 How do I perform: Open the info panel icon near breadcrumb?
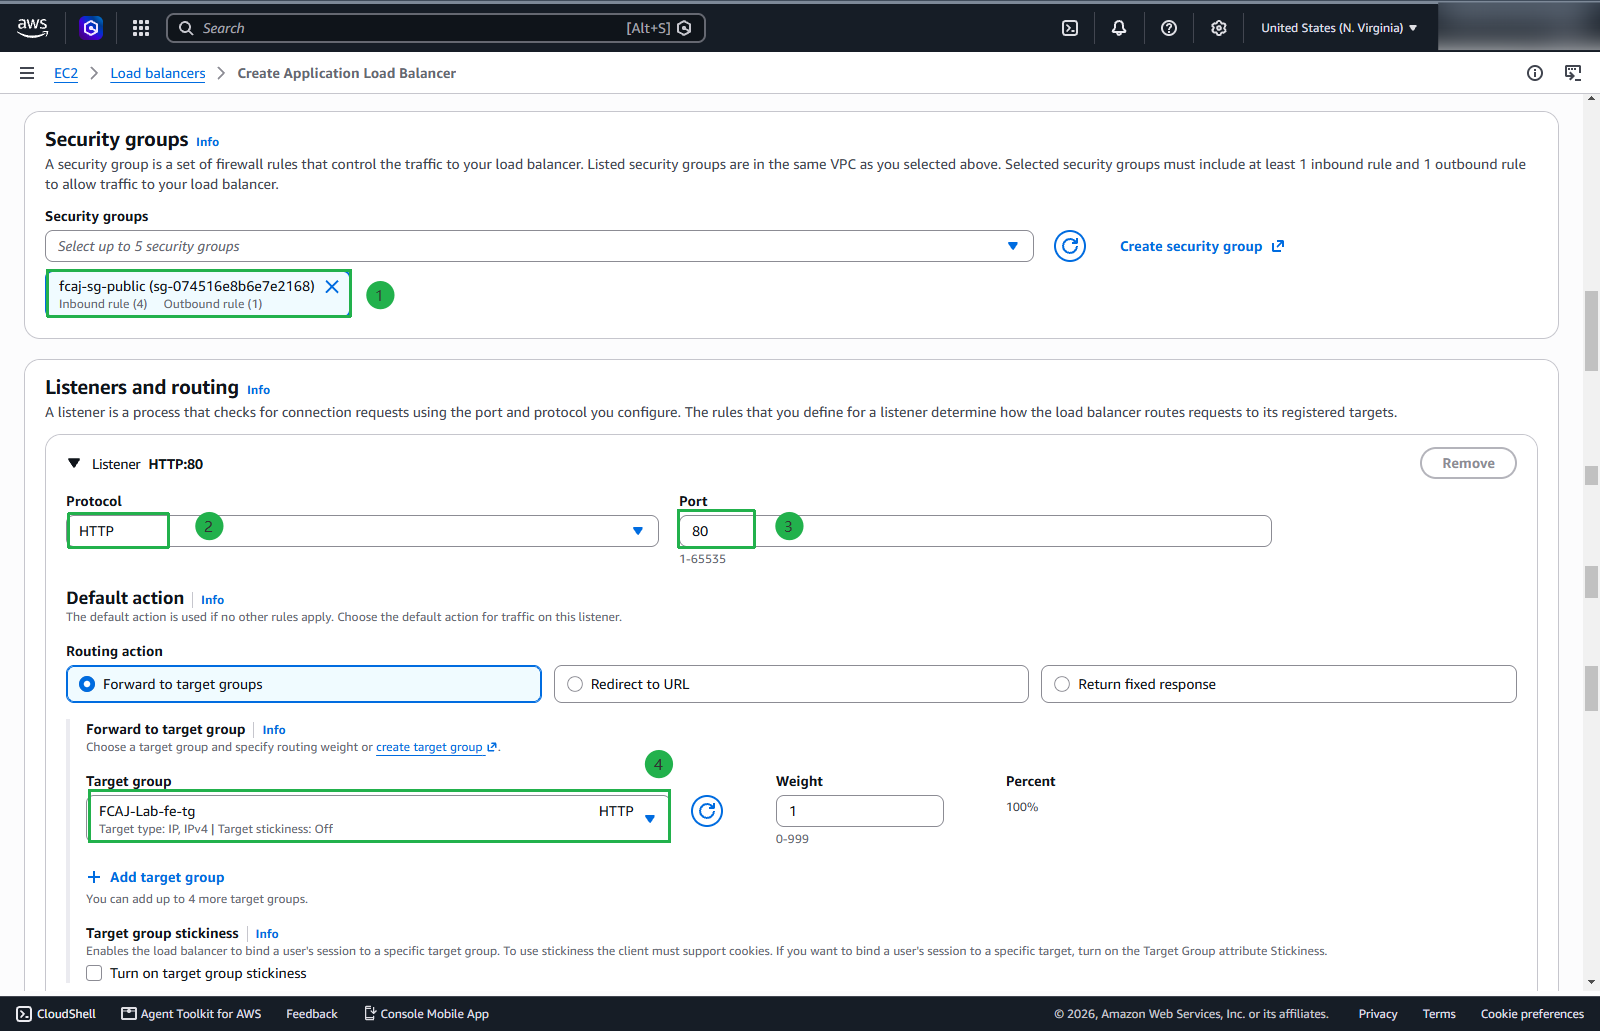tap(1535, 73)
